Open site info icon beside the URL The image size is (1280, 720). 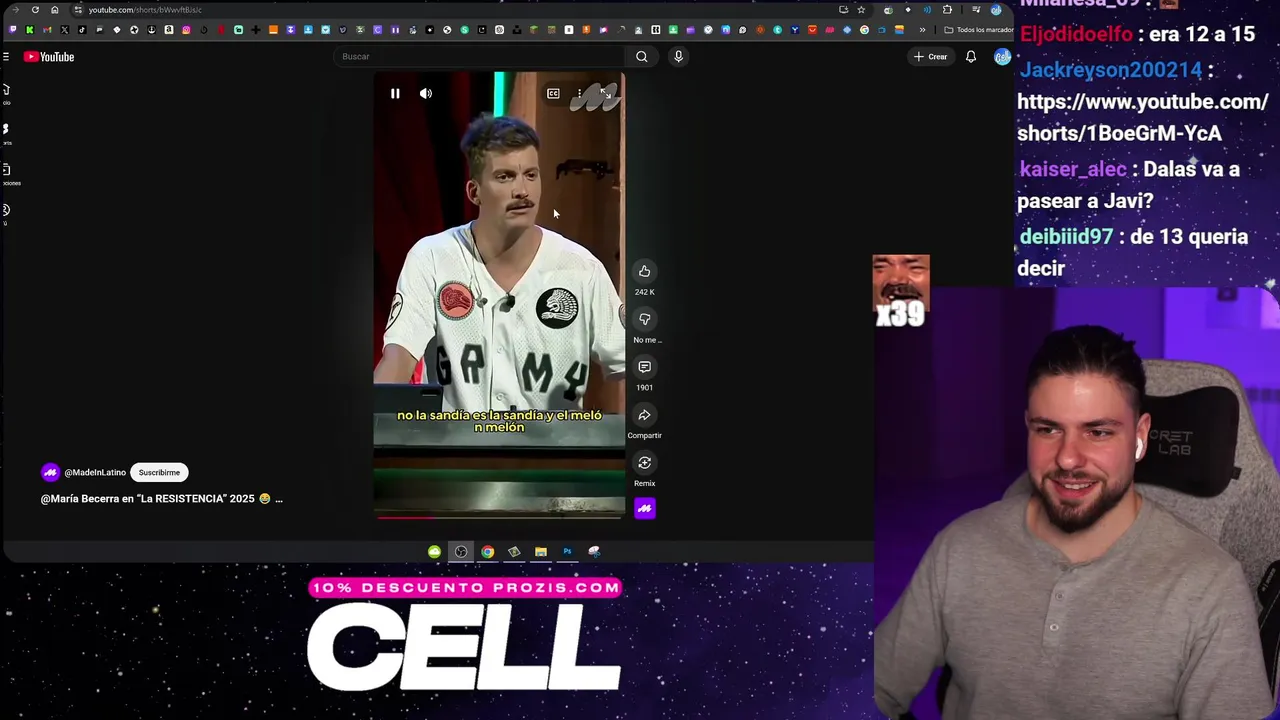pos(77,10)
